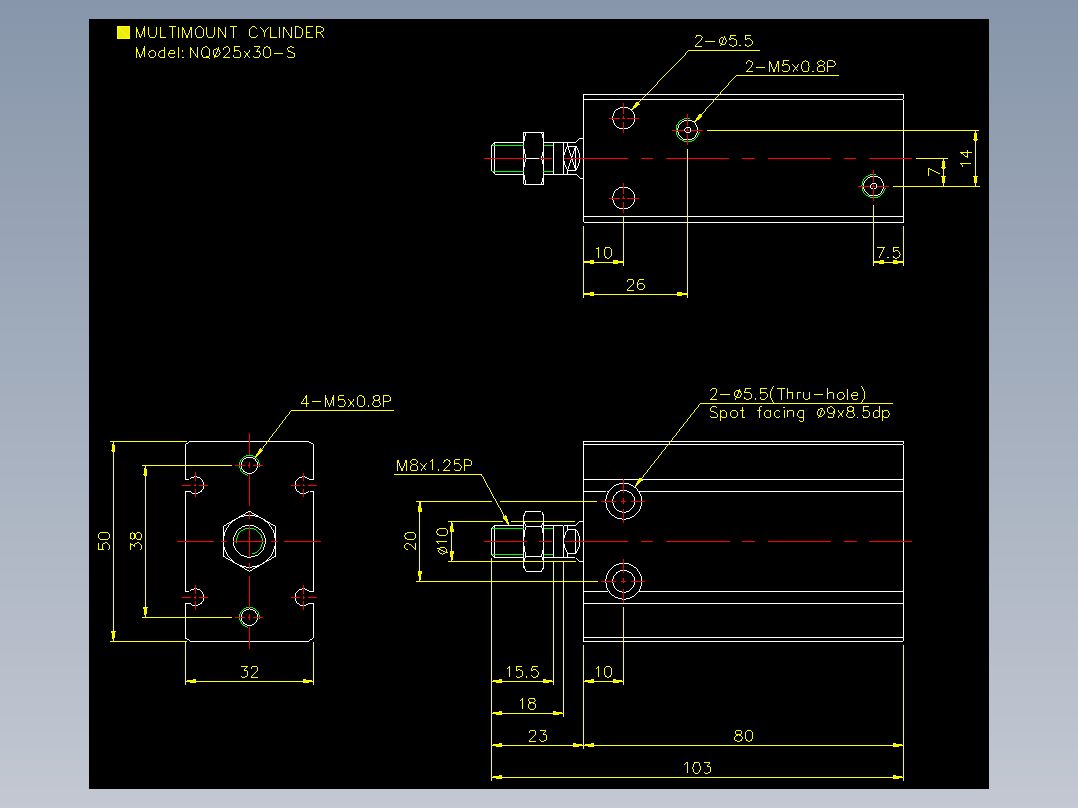Select the "23" dimension value
This screenshot has height=808, width=1078.
[x=538, y=736]
